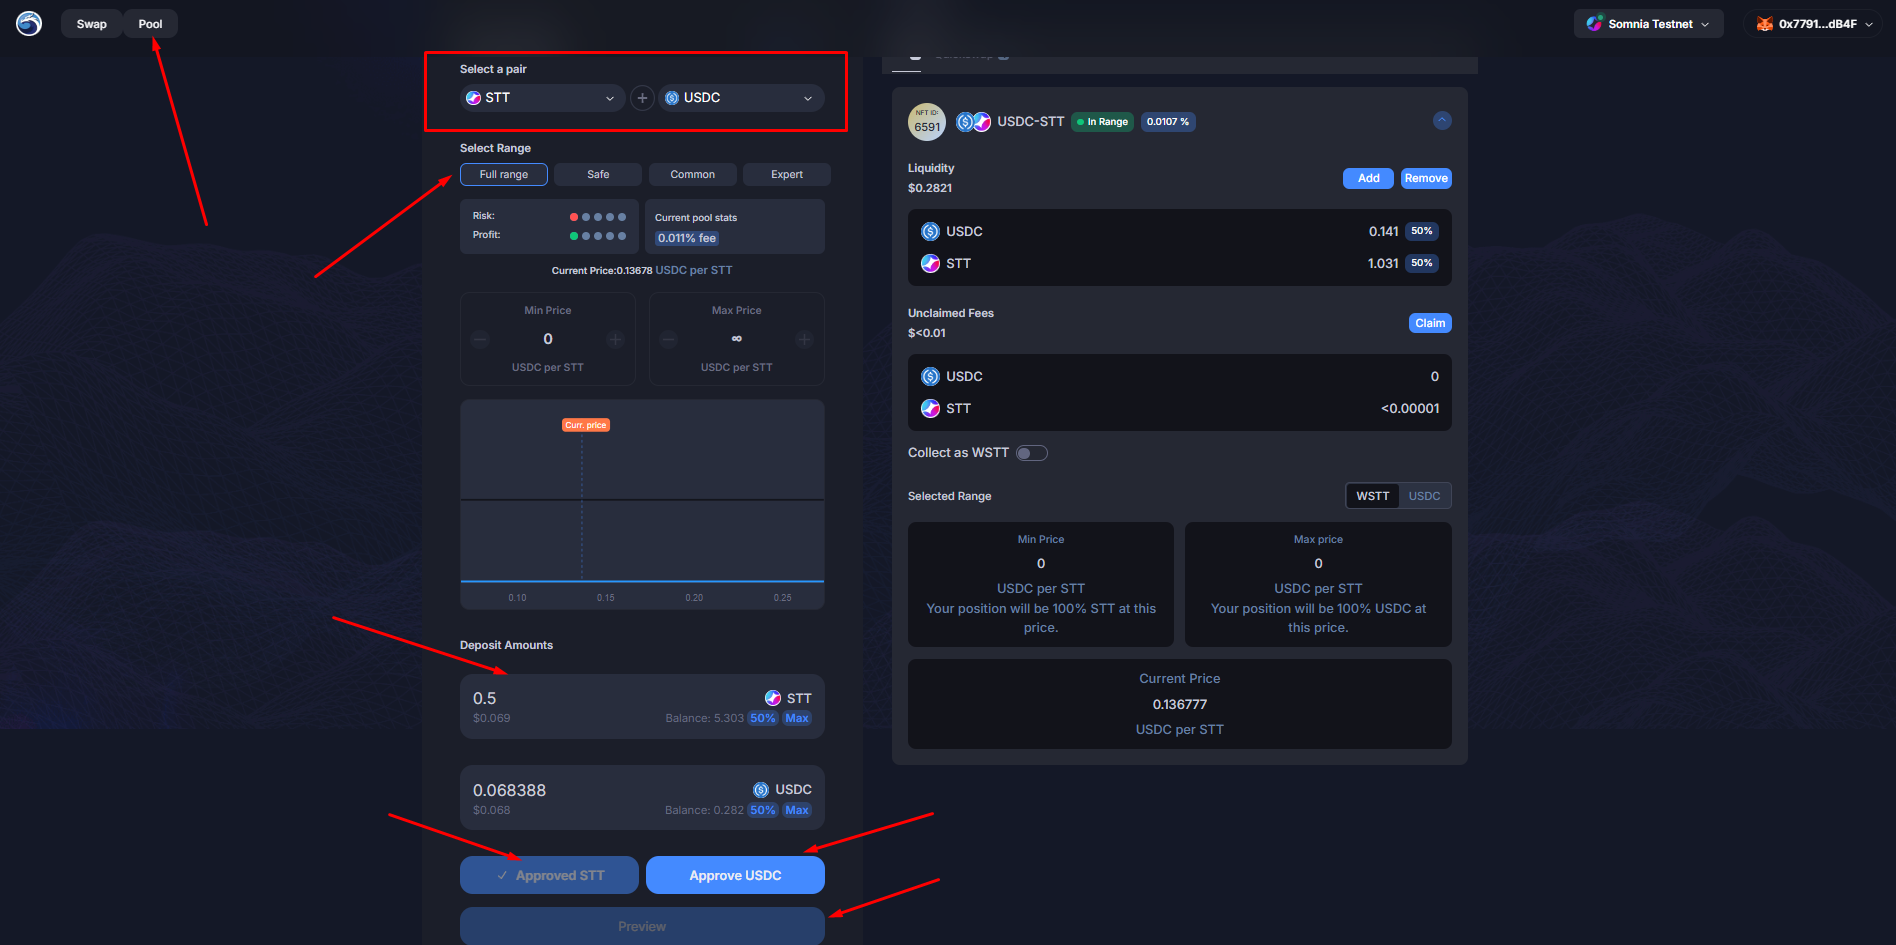The width and height of the screenshot is (1896, 945).
Task: Claim unclaimed fees
Action: pyautogui.click(x=1429, y=323)
